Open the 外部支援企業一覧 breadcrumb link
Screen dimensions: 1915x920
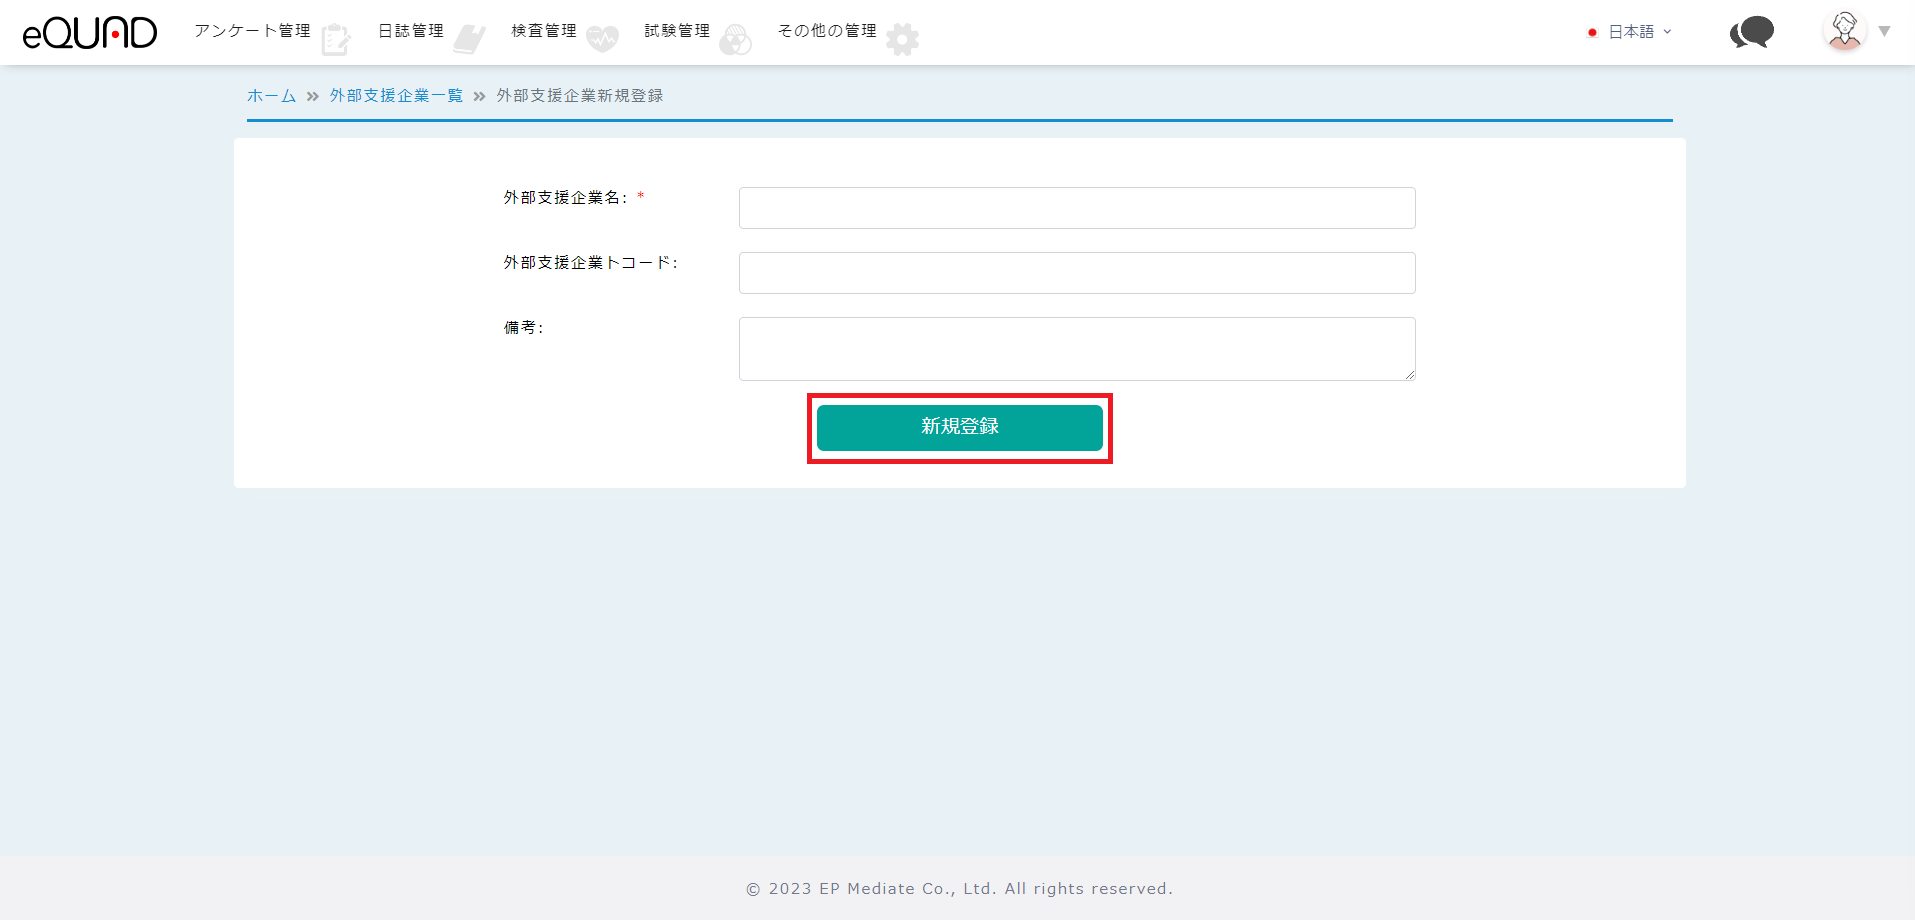(x=396, y=96)
